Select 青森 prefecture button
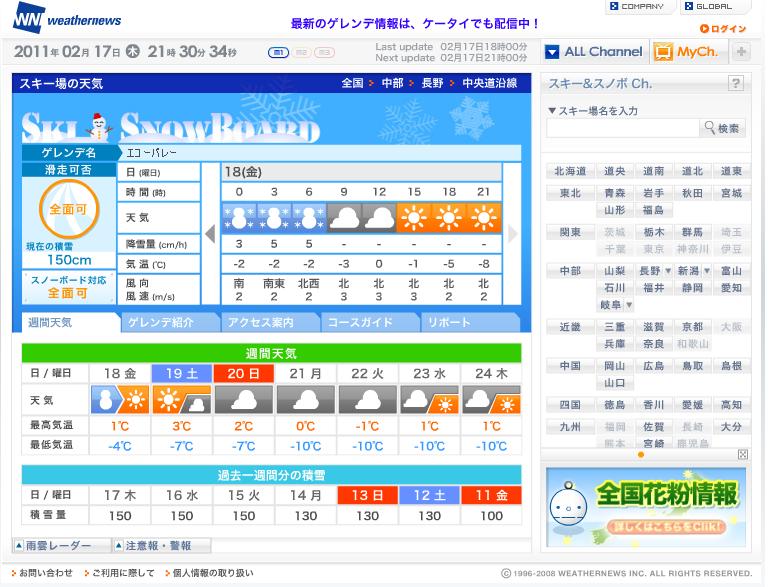 (614, 193)
